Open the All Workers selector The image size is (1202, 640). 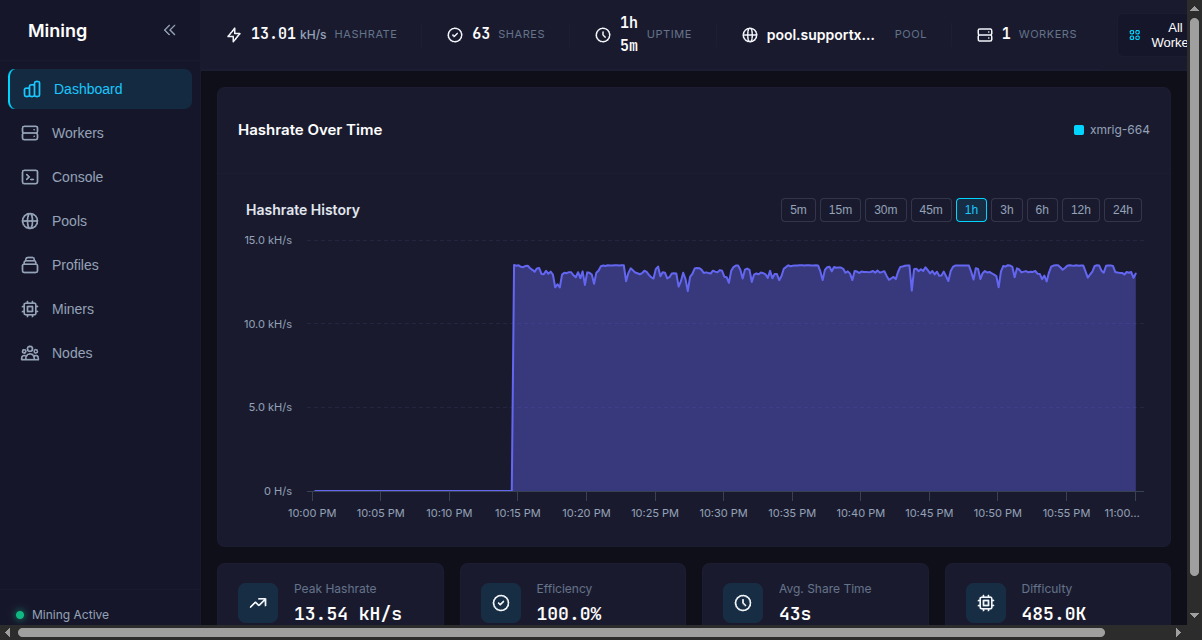coord(1159,35)
